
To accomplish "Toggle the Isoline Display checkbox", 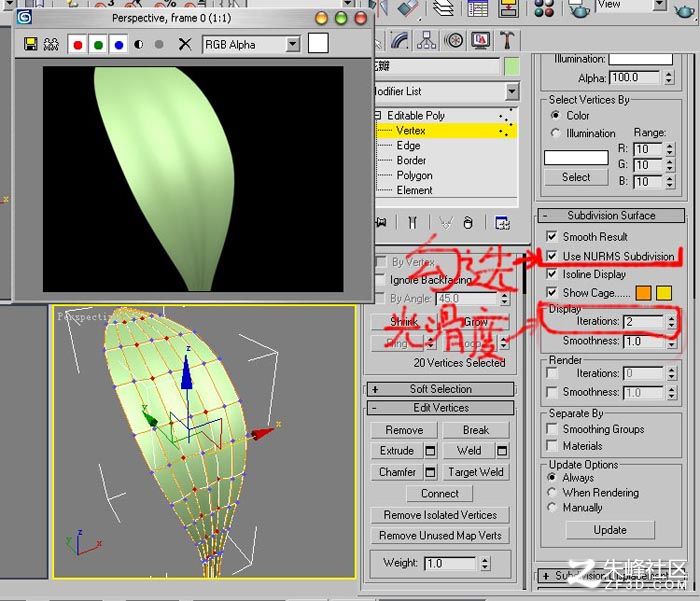I will (x=552, y=274).
